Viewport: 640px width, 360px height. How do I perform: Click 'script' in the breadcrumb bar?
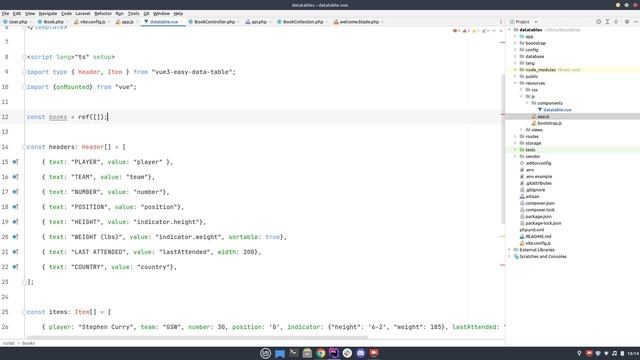(9, 343)
